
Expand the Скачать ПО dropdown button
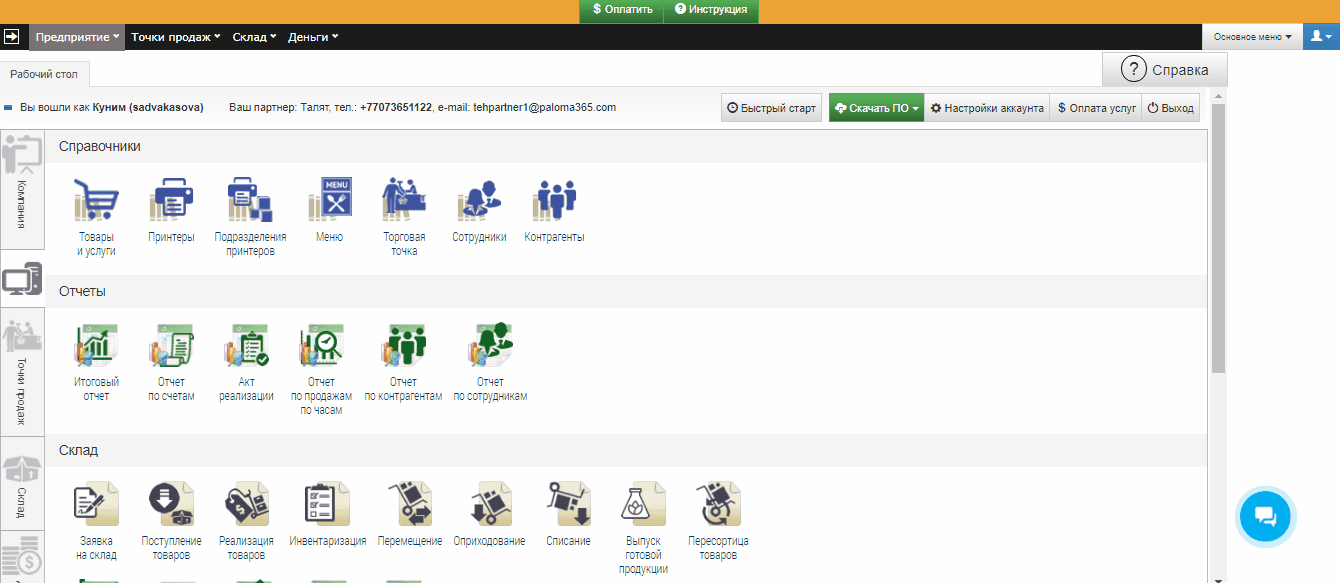(x=875, y=108)
